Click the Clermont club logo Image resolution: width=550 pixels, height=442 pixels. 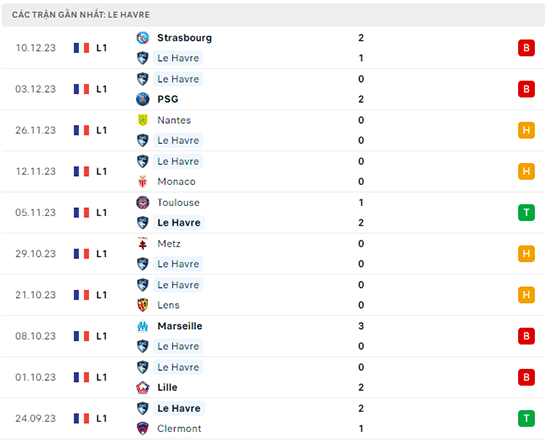[143, 429]
